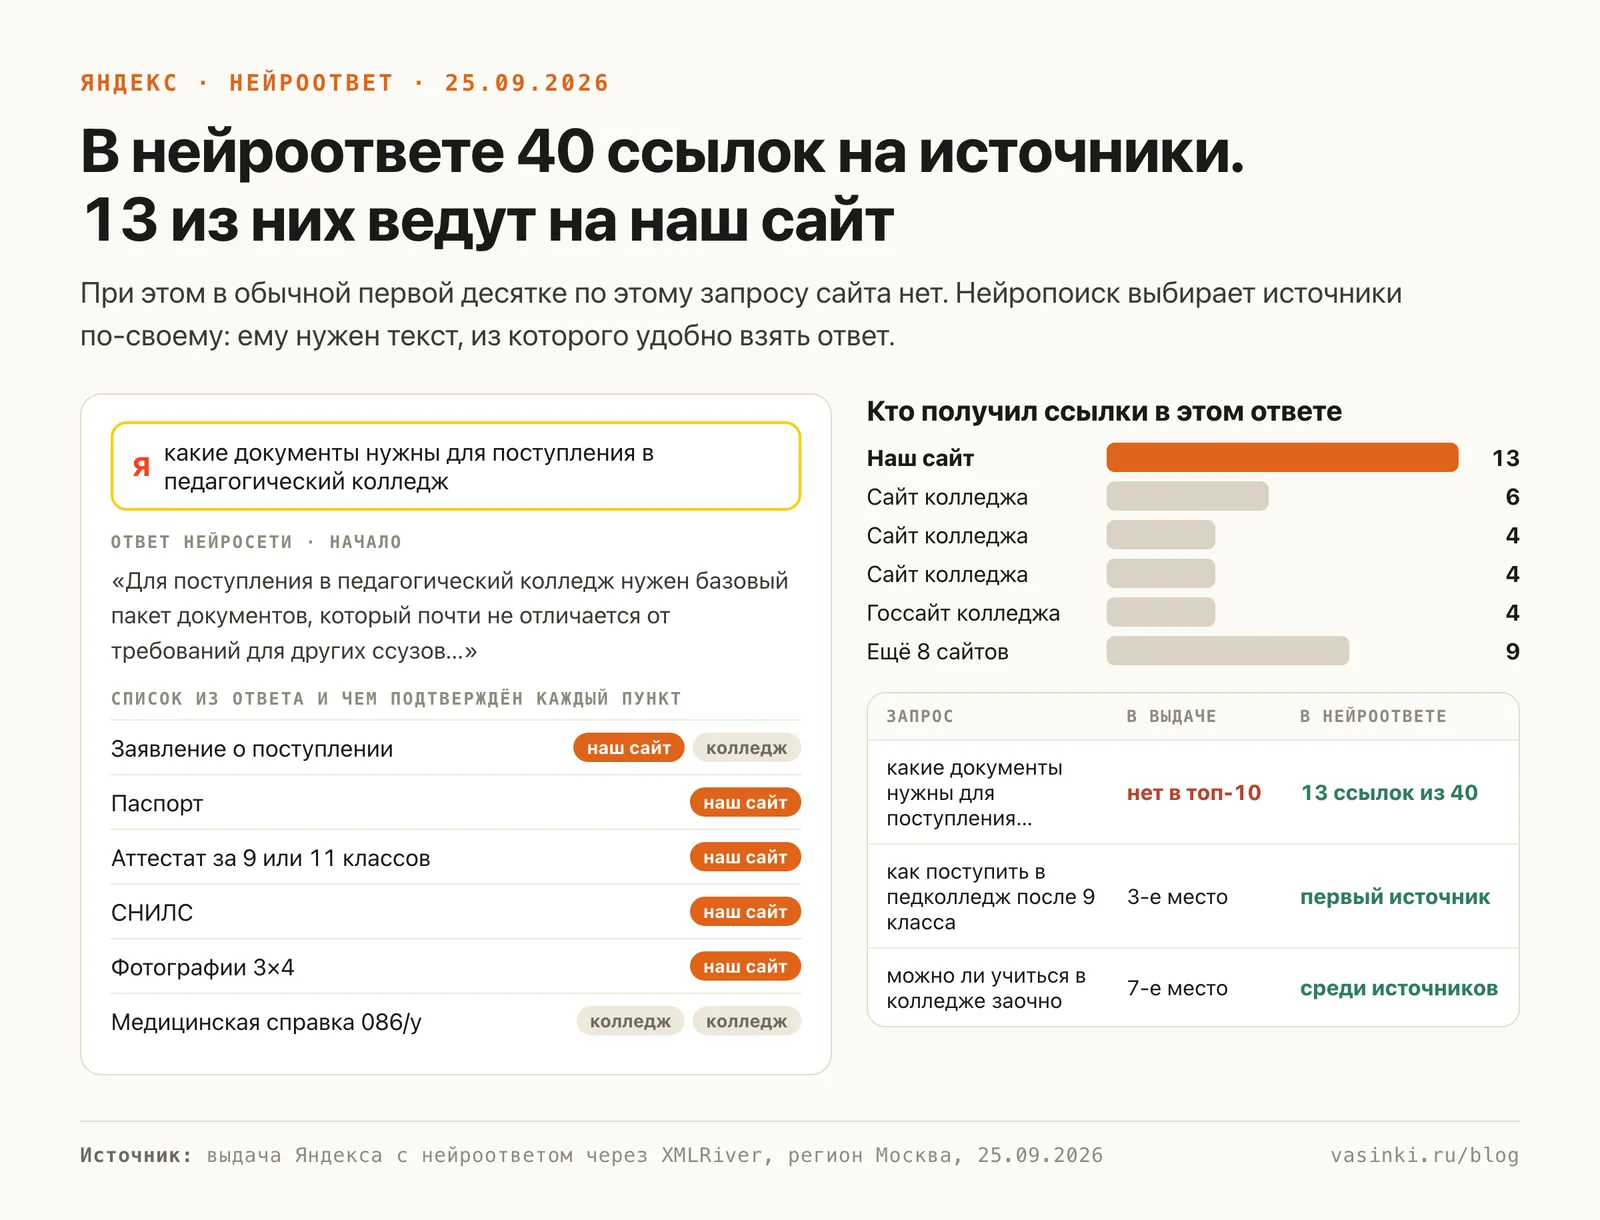Click '7-е место' table cell
Viewport: 1600px width, 1220px height.
coord(1177,988)
